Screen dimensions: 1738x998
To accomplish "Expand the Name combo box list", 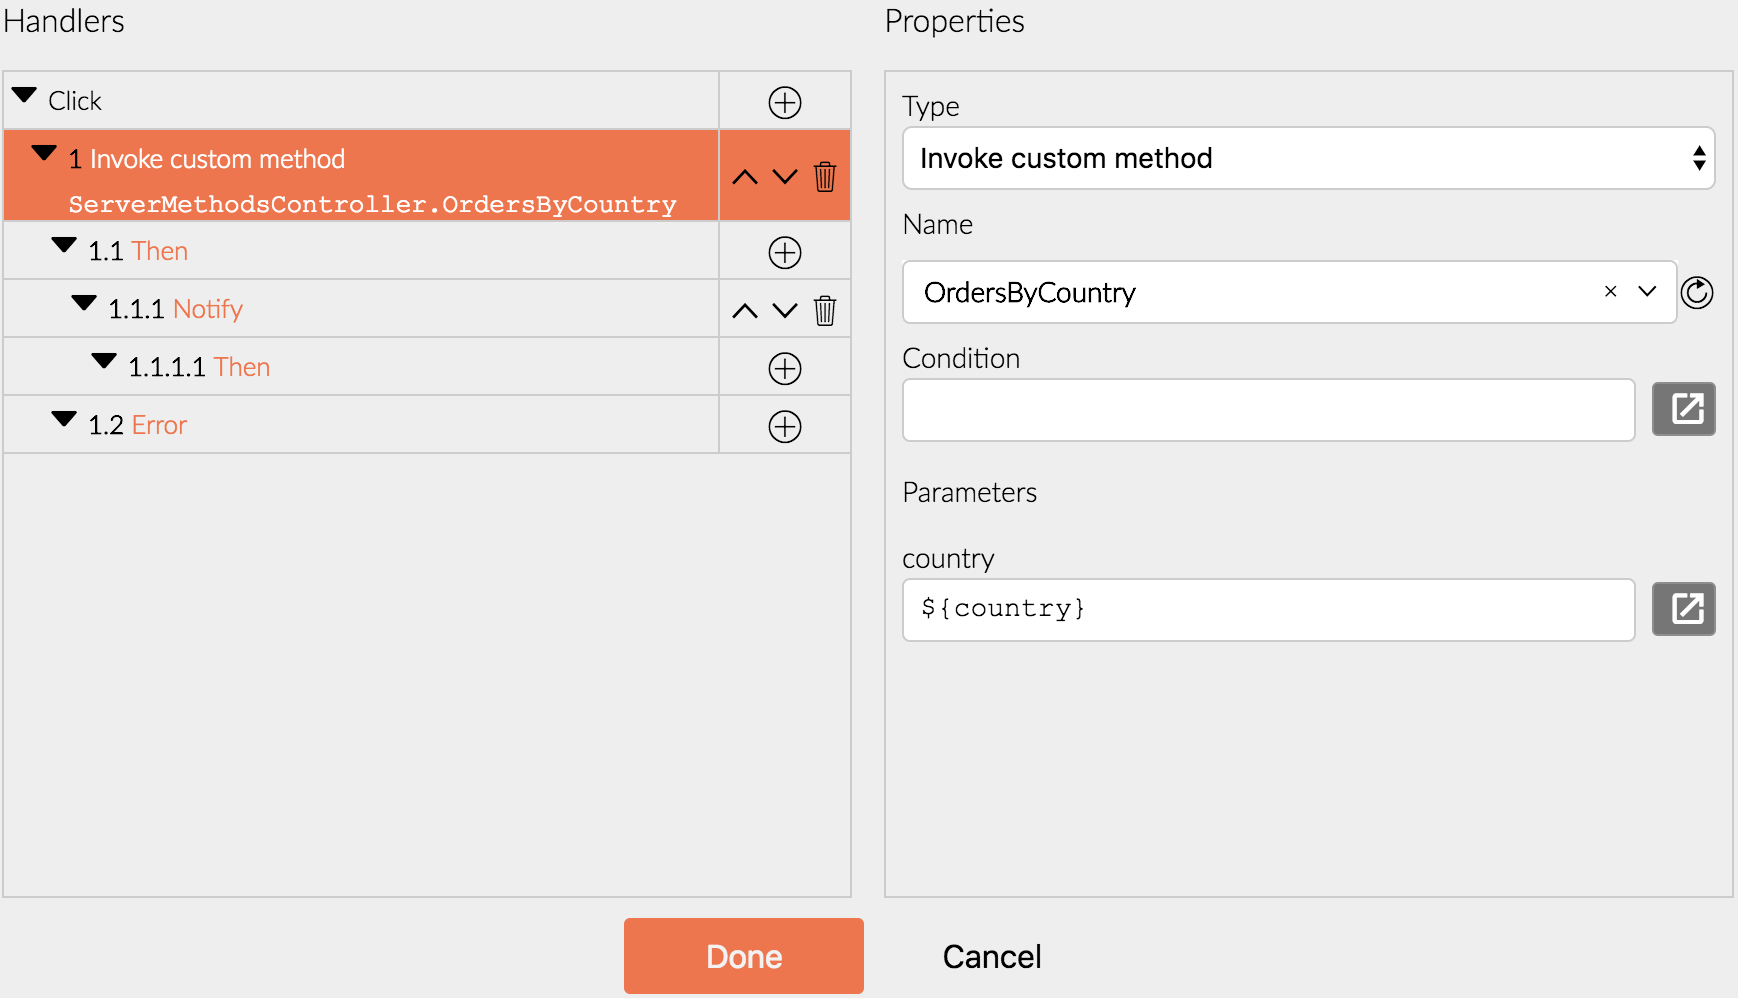I will (x=1647, y=292).
